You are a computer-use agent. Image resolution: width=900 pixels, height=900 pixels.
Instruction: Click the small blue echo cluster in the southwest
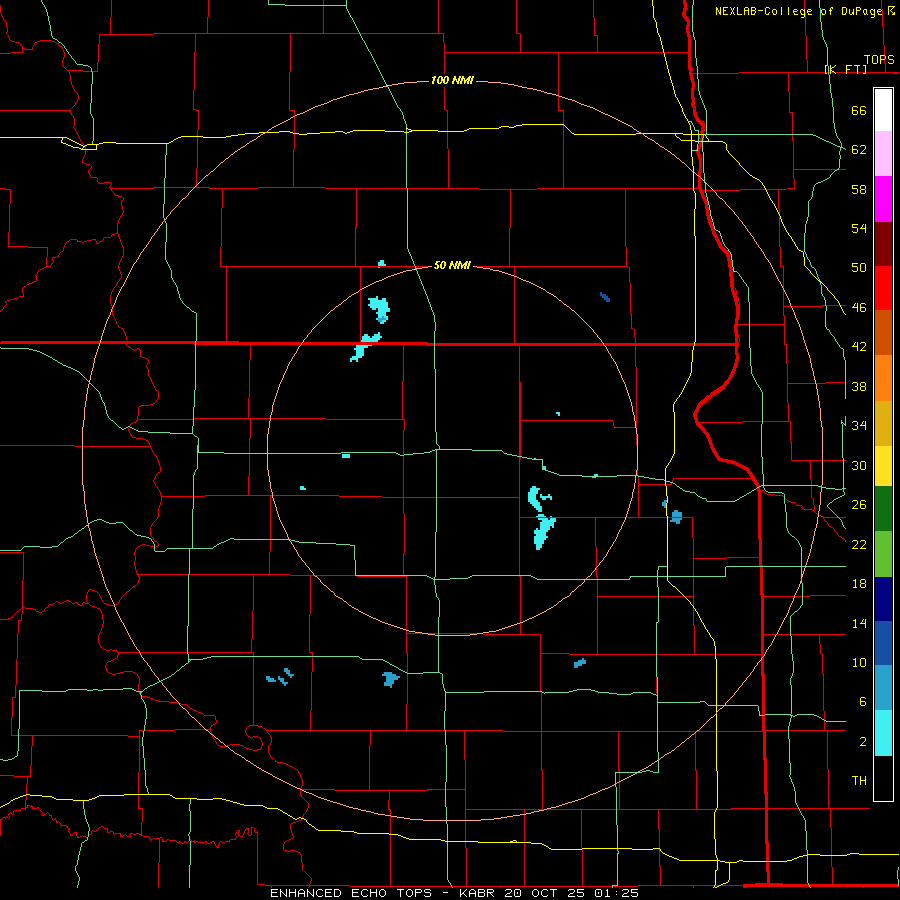point(280,677)
